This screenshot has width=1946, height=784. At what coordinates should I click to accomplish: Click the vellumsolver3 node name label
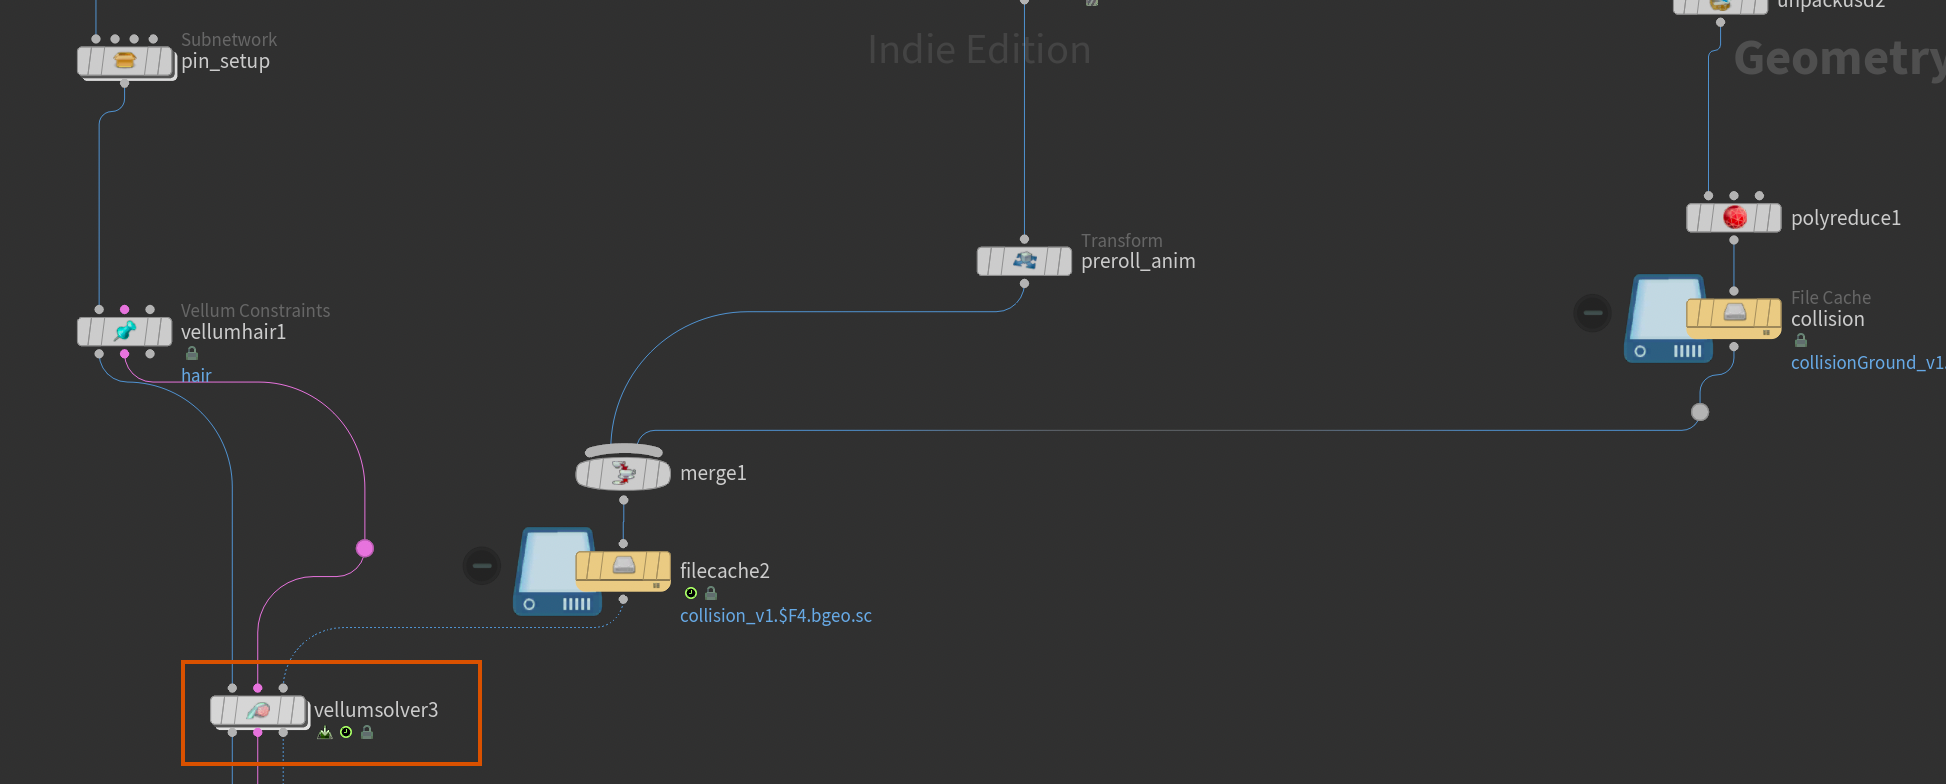point(376,710)
